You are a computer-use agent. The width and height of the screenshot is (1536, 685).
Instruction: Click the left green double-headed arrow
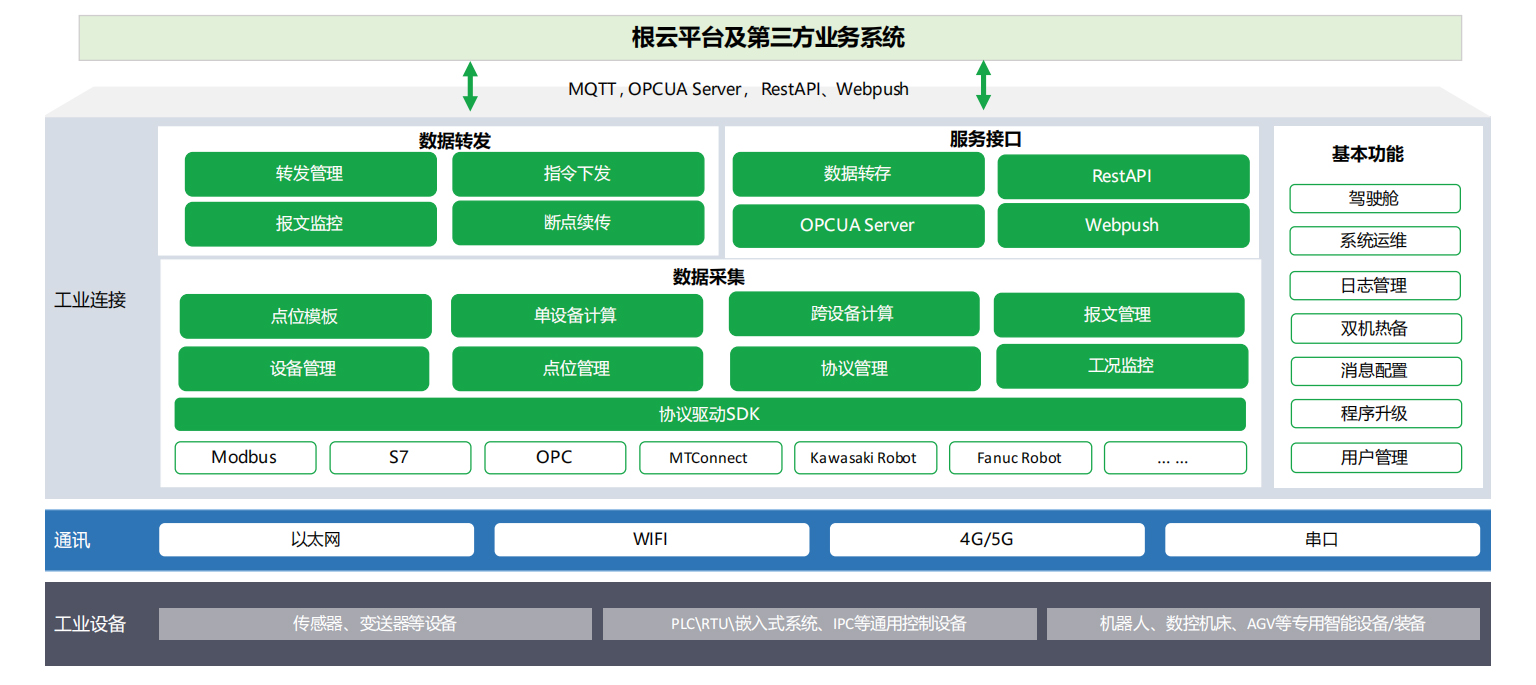(470, 86)
